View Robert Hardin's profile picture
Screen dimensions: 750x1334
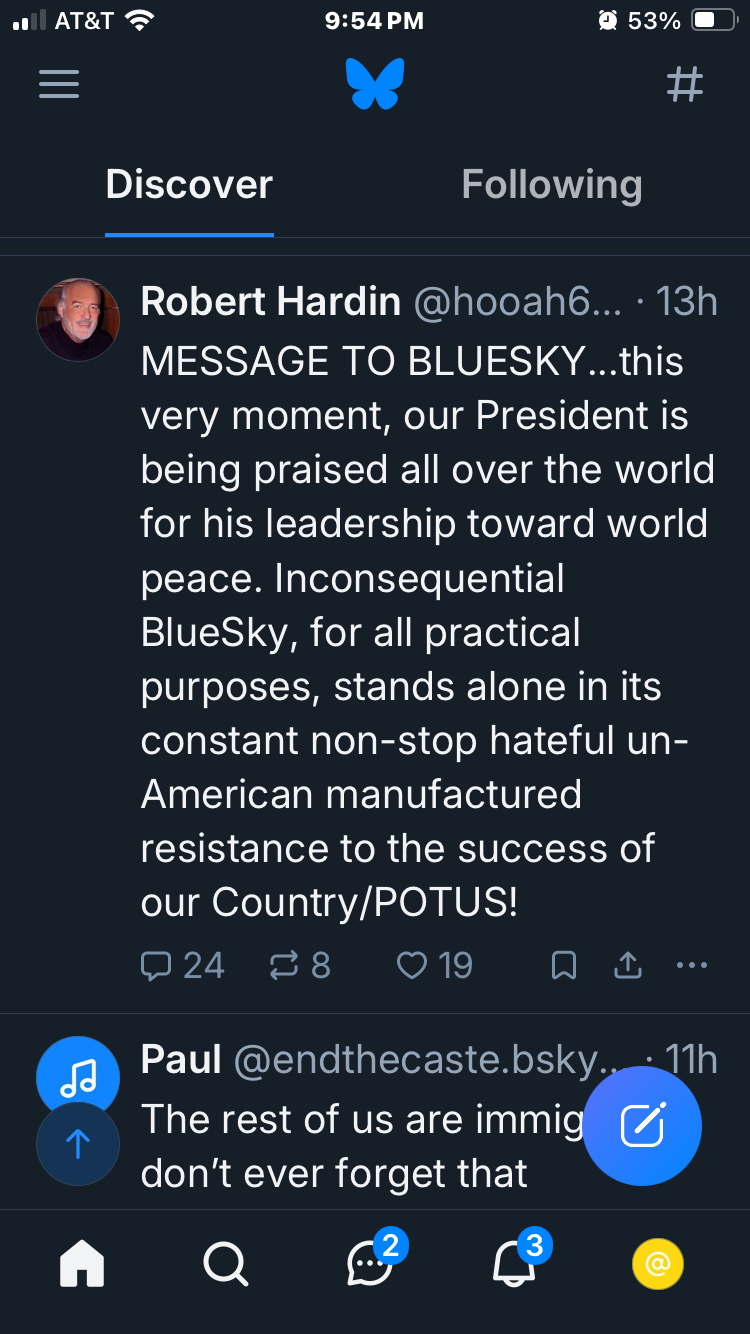point(78,319)
